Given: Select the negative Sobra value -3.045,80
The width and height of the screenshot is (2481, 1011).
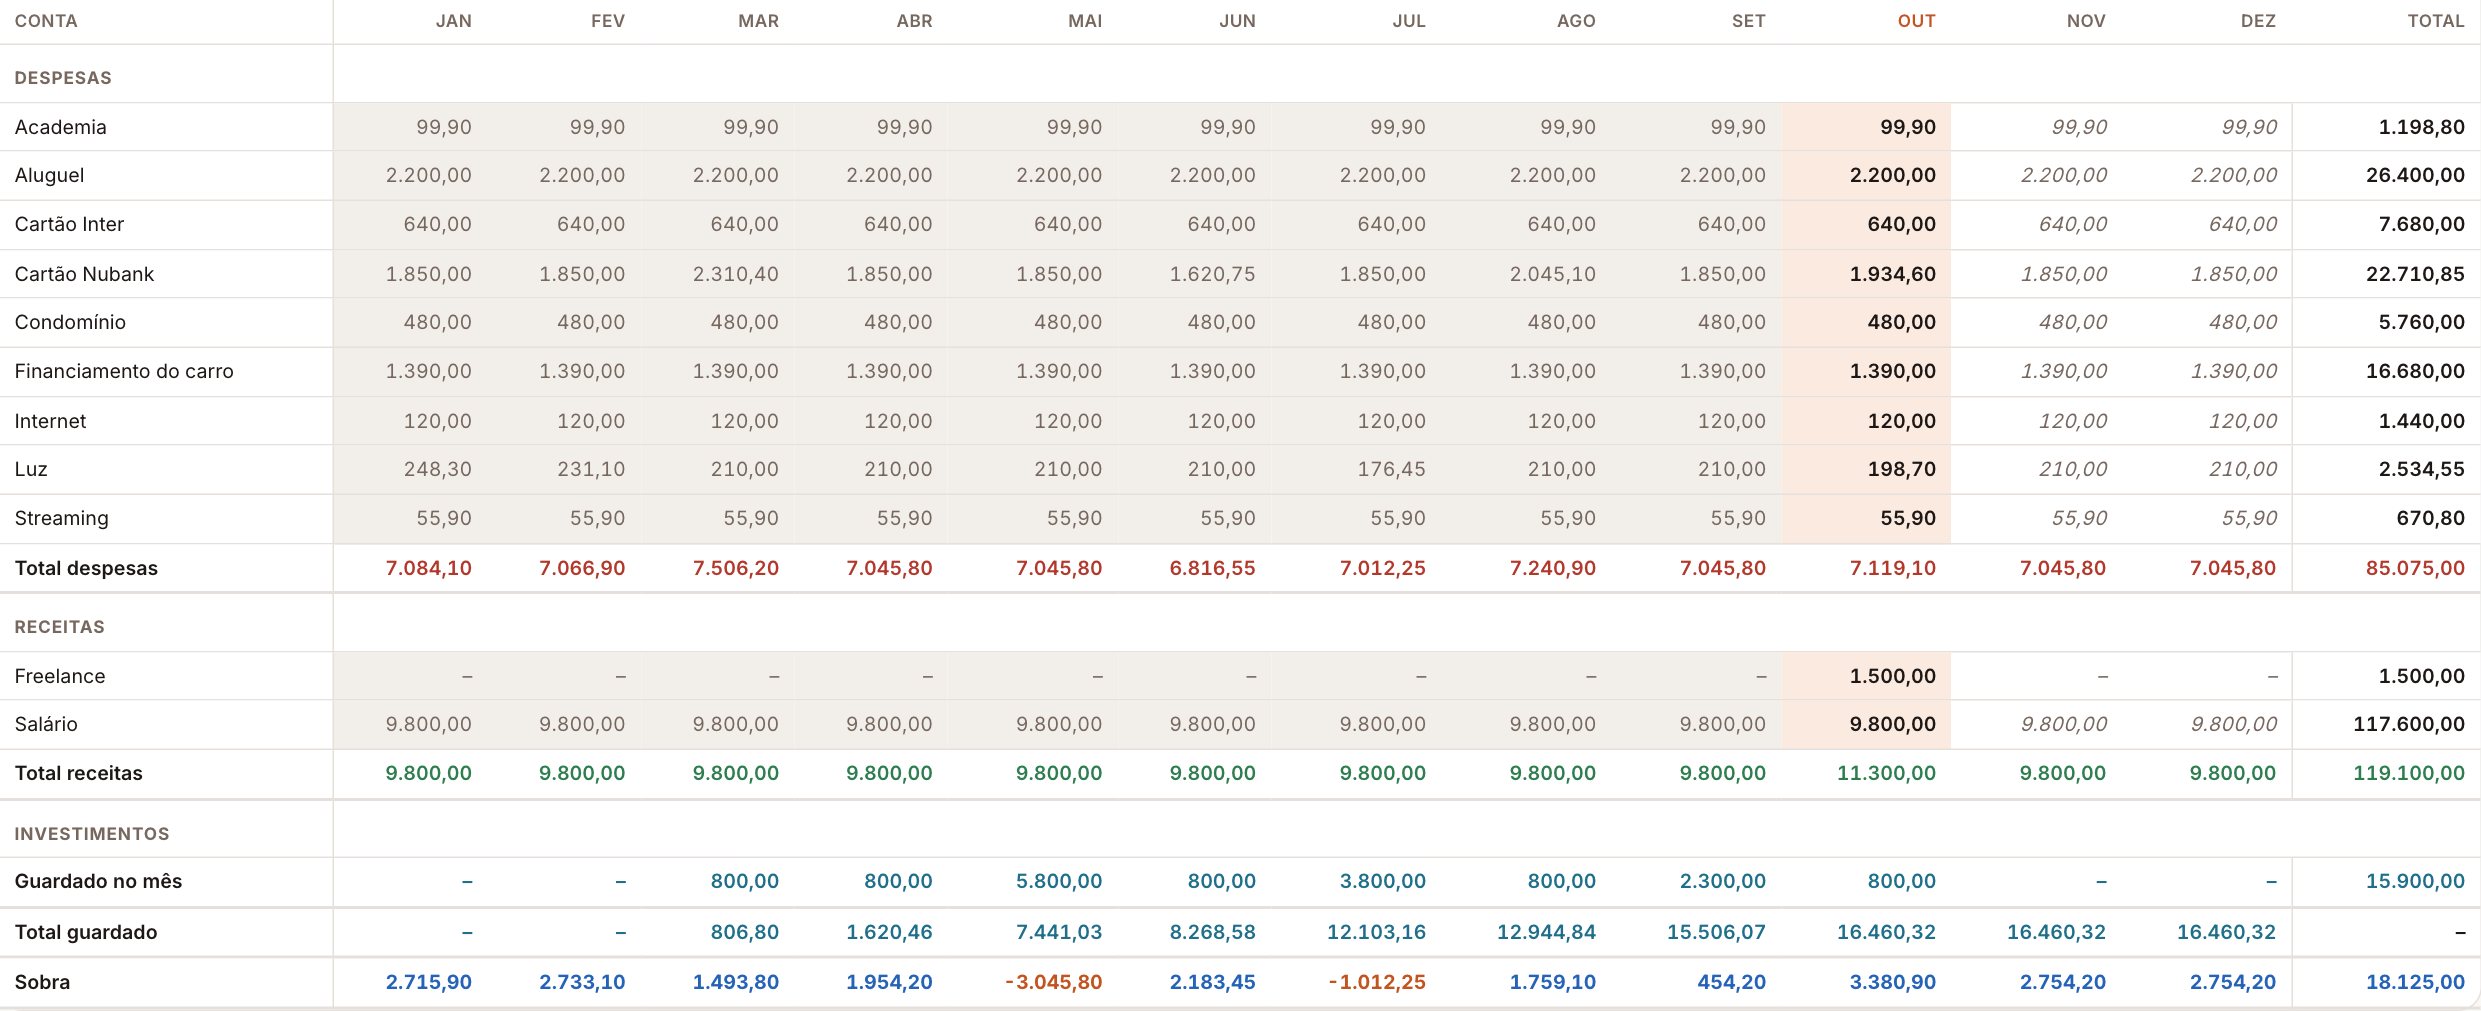Looking at the screenshot, I should click(x=1053, y=982).
